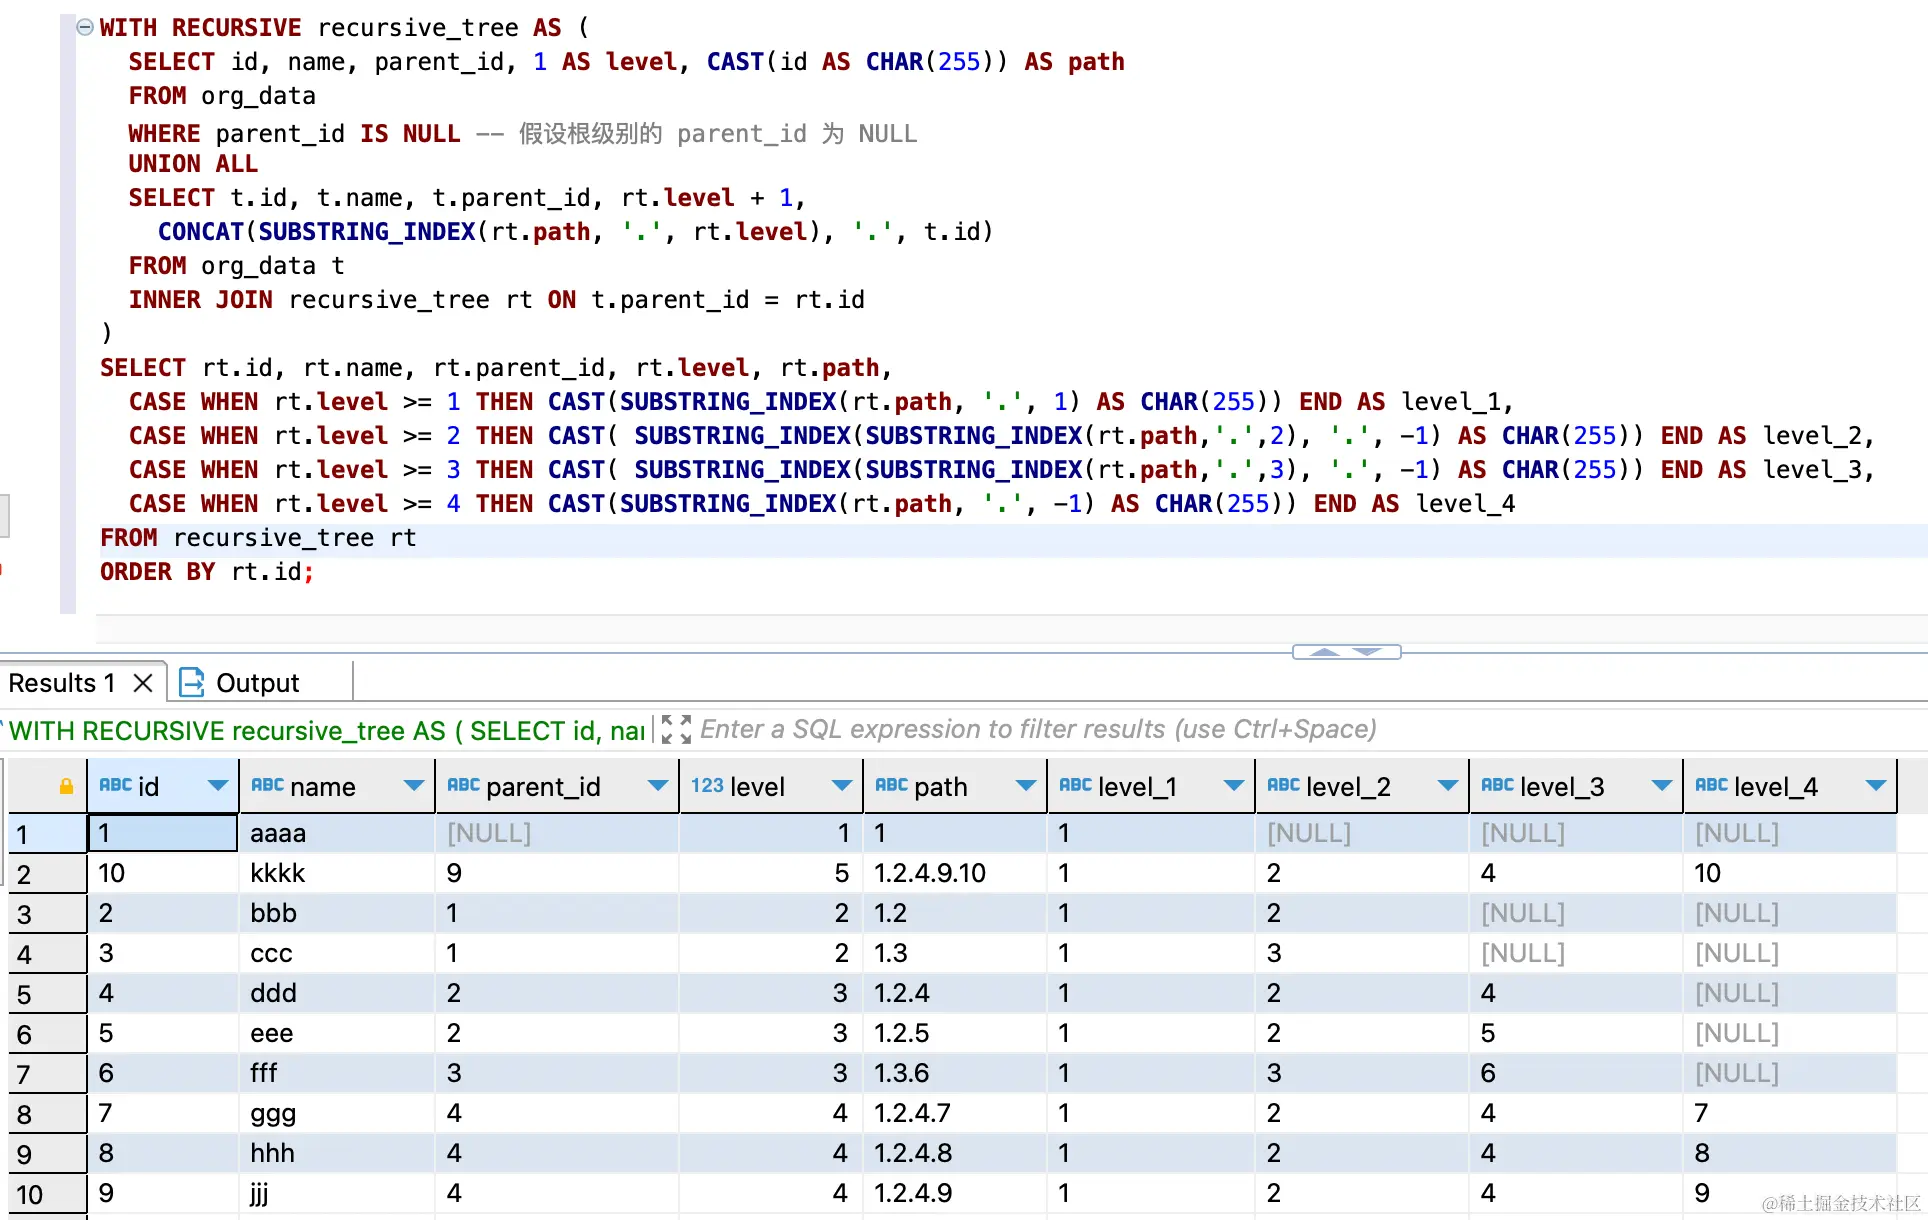Screen dimensions: 1928x1220
Task: Click the SQL filter expression input field
Action: coord(1038,729)
